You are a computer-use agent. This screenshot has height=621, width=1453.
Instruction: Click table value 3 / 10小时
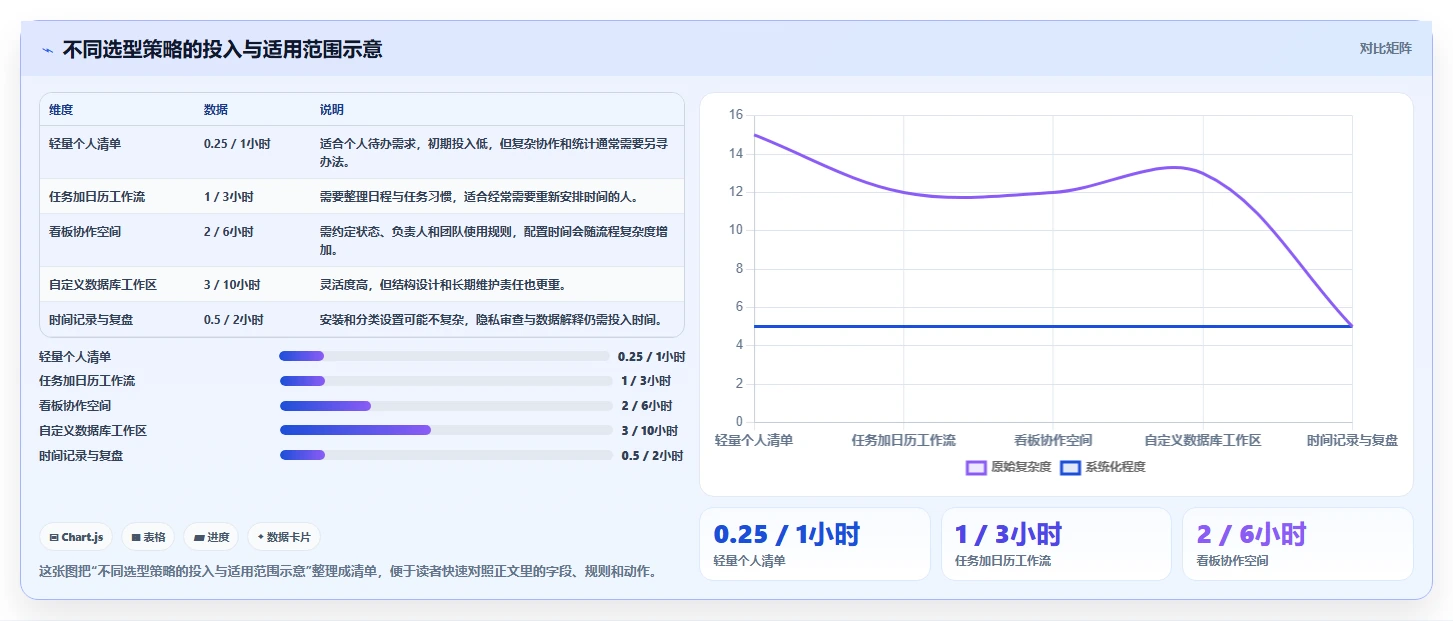coord(232,284)
